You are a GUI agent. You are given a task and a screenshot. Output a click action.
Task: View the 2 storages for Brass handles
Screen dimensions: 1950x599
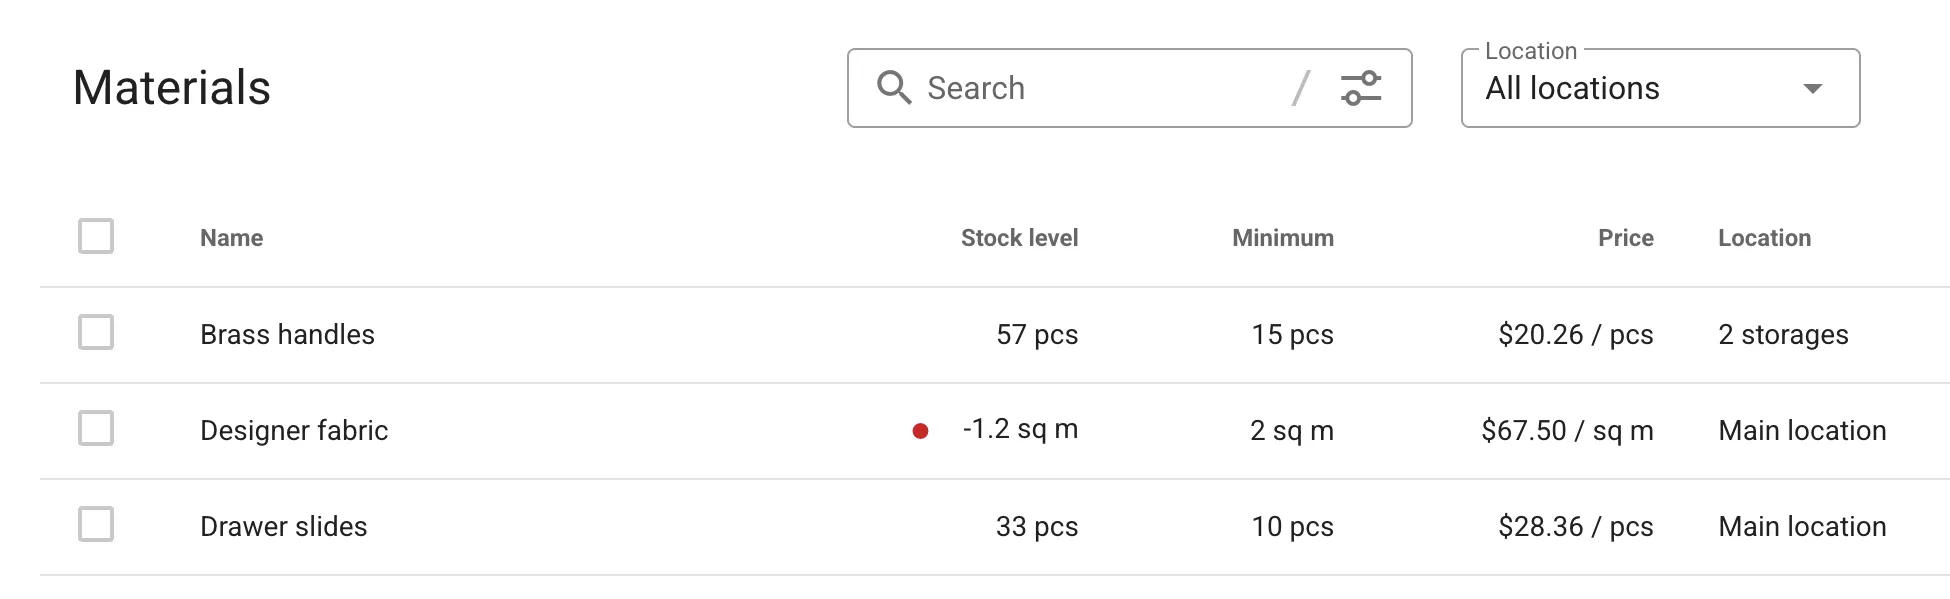click(x=1782, y=334)
